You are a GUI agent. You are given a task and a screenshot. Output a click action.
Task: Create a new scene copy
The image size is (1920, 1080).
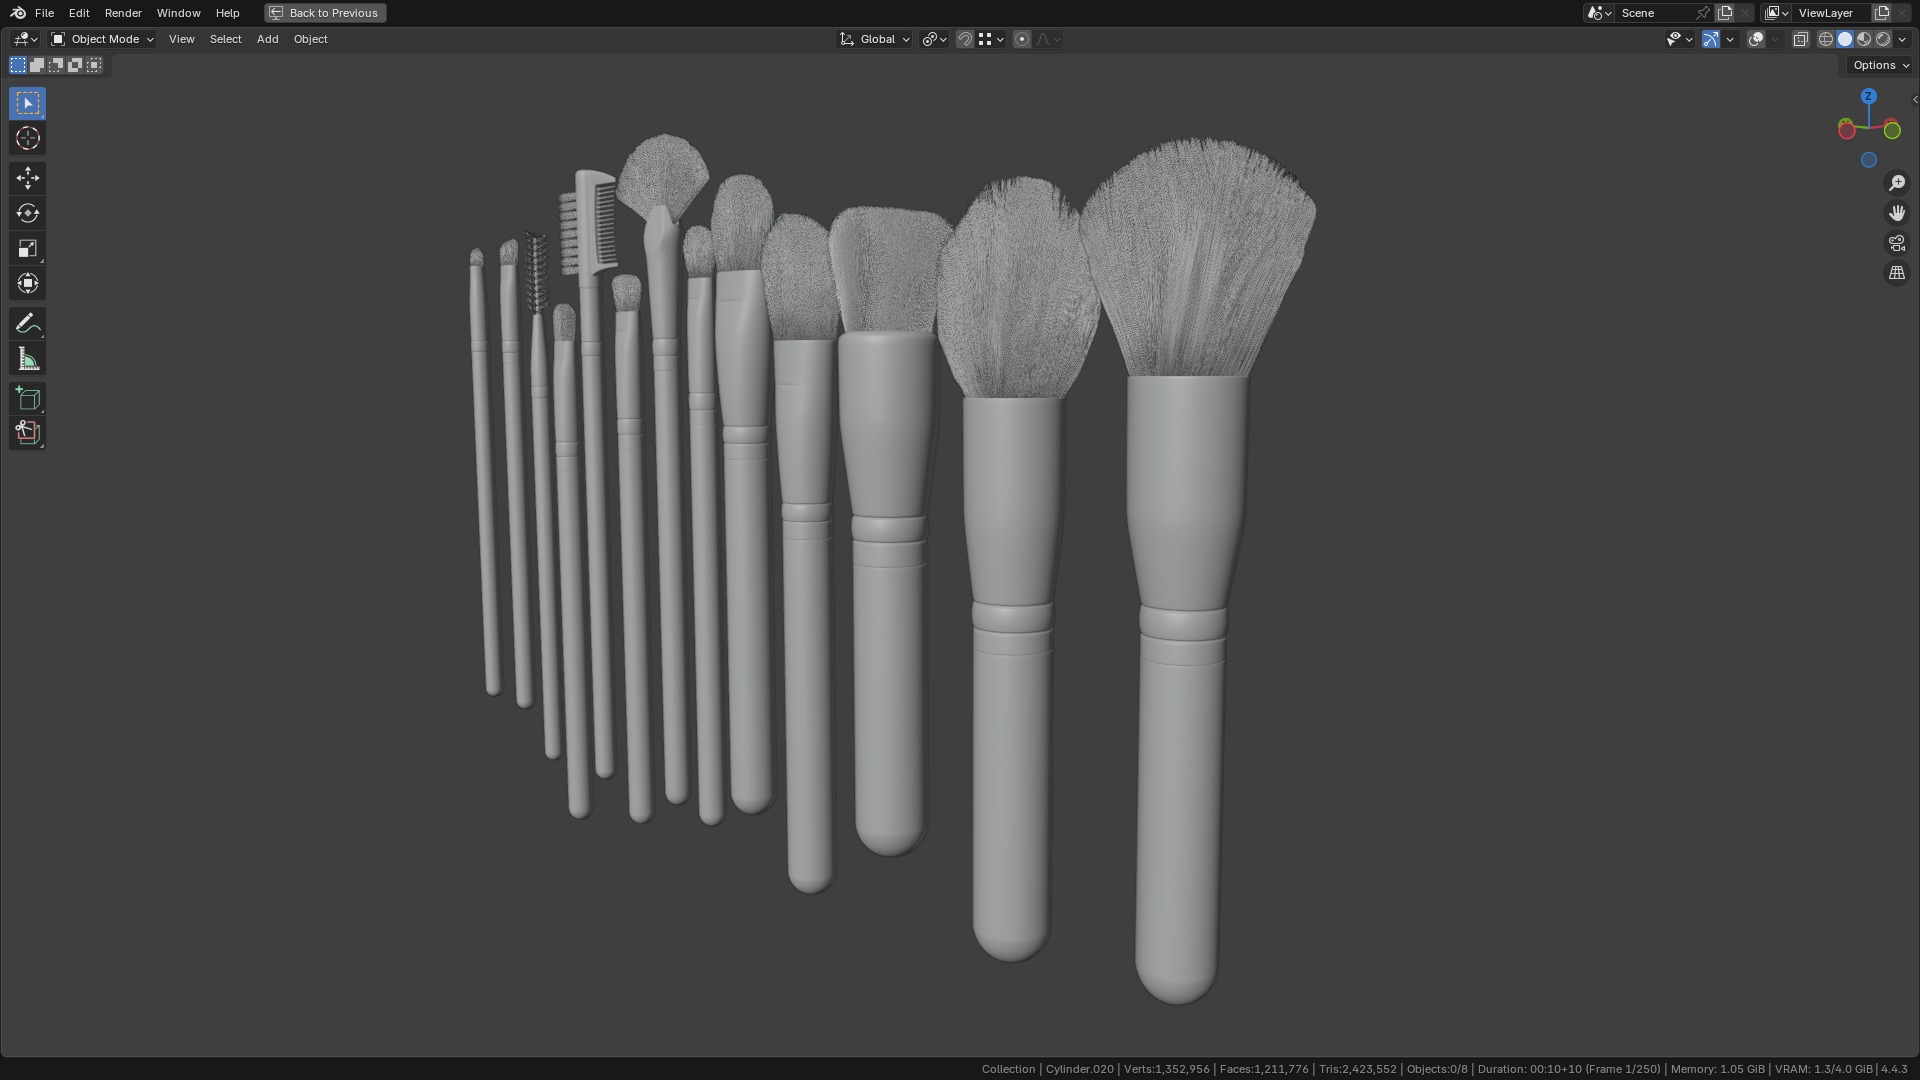tap(1725, 13)
